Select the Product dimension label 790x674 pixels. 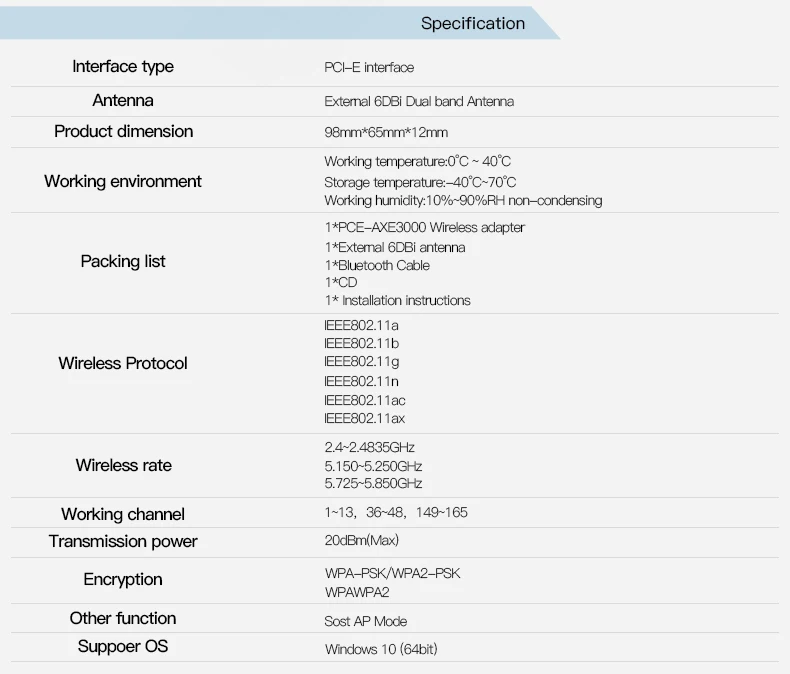coord(123,132)
